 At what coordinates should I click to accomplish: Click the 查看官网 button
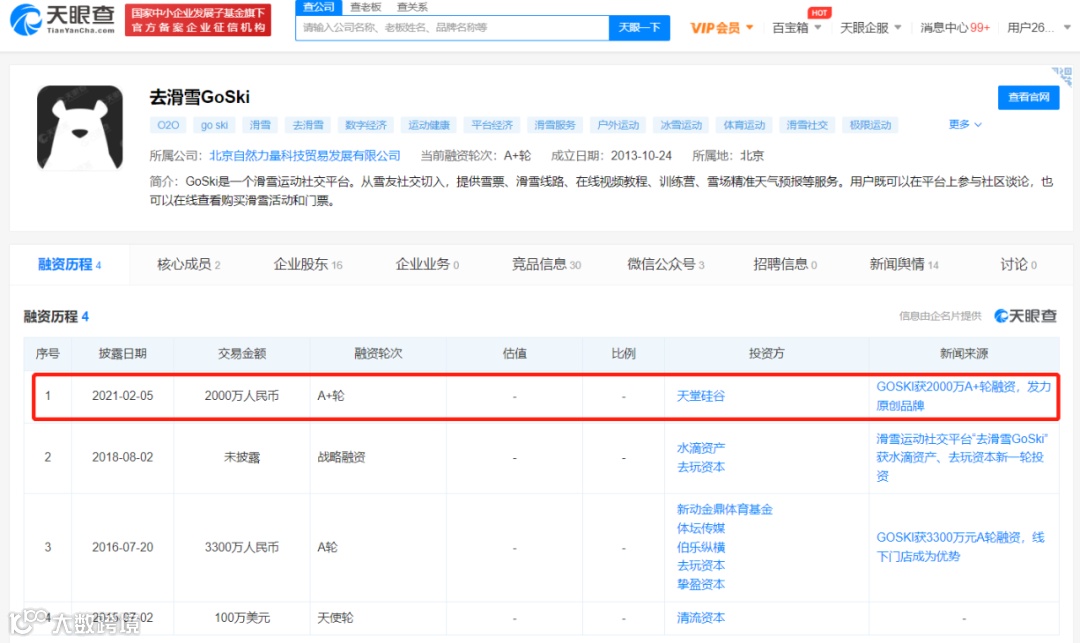point(1028,97)
